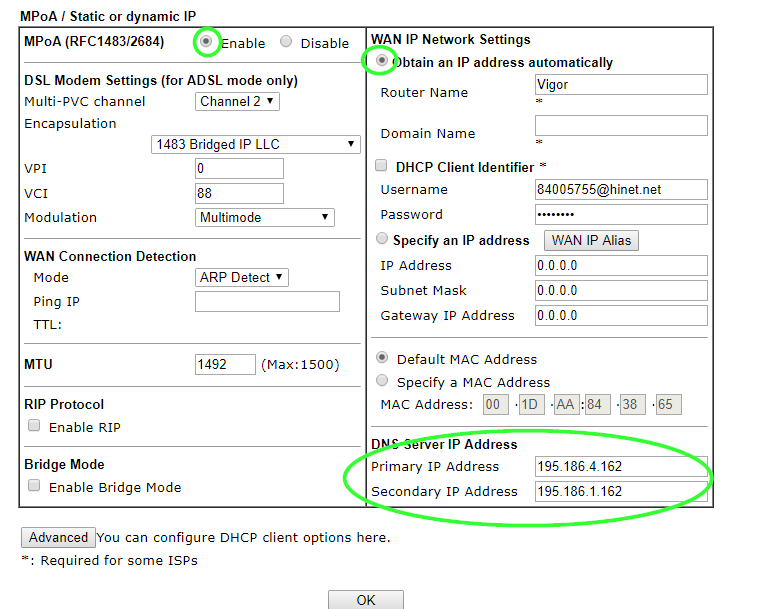Click the Primary IP Address DNS field
Viewport: 762px width, 609px height.
(620, 466)
